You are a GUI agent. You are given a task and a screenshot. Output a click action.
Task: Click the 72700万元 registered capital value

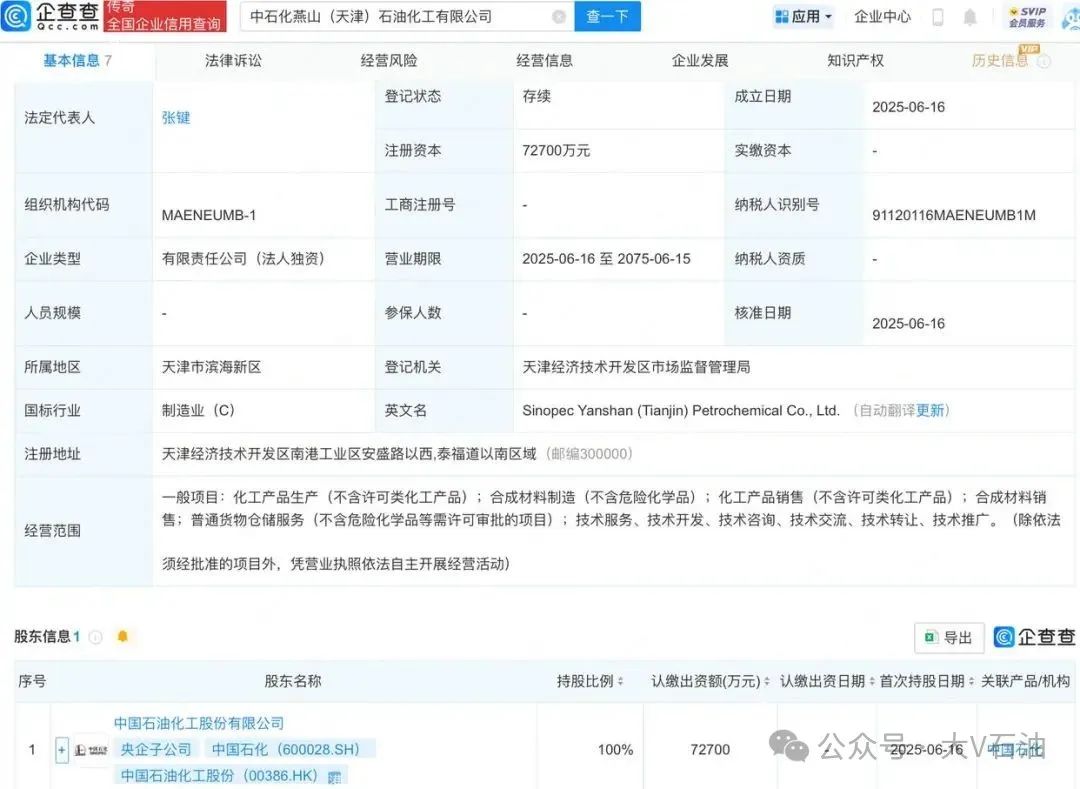556,150
